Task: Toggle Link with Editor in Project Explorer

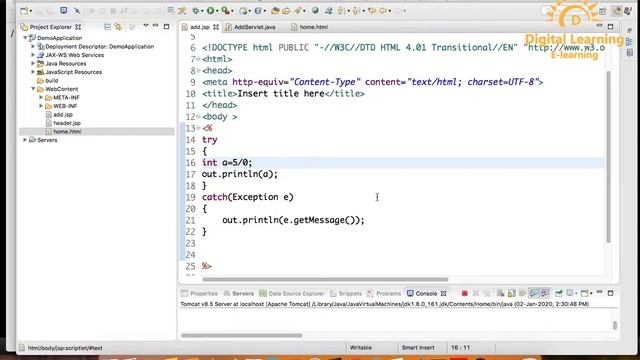Action: pos(118,27)
